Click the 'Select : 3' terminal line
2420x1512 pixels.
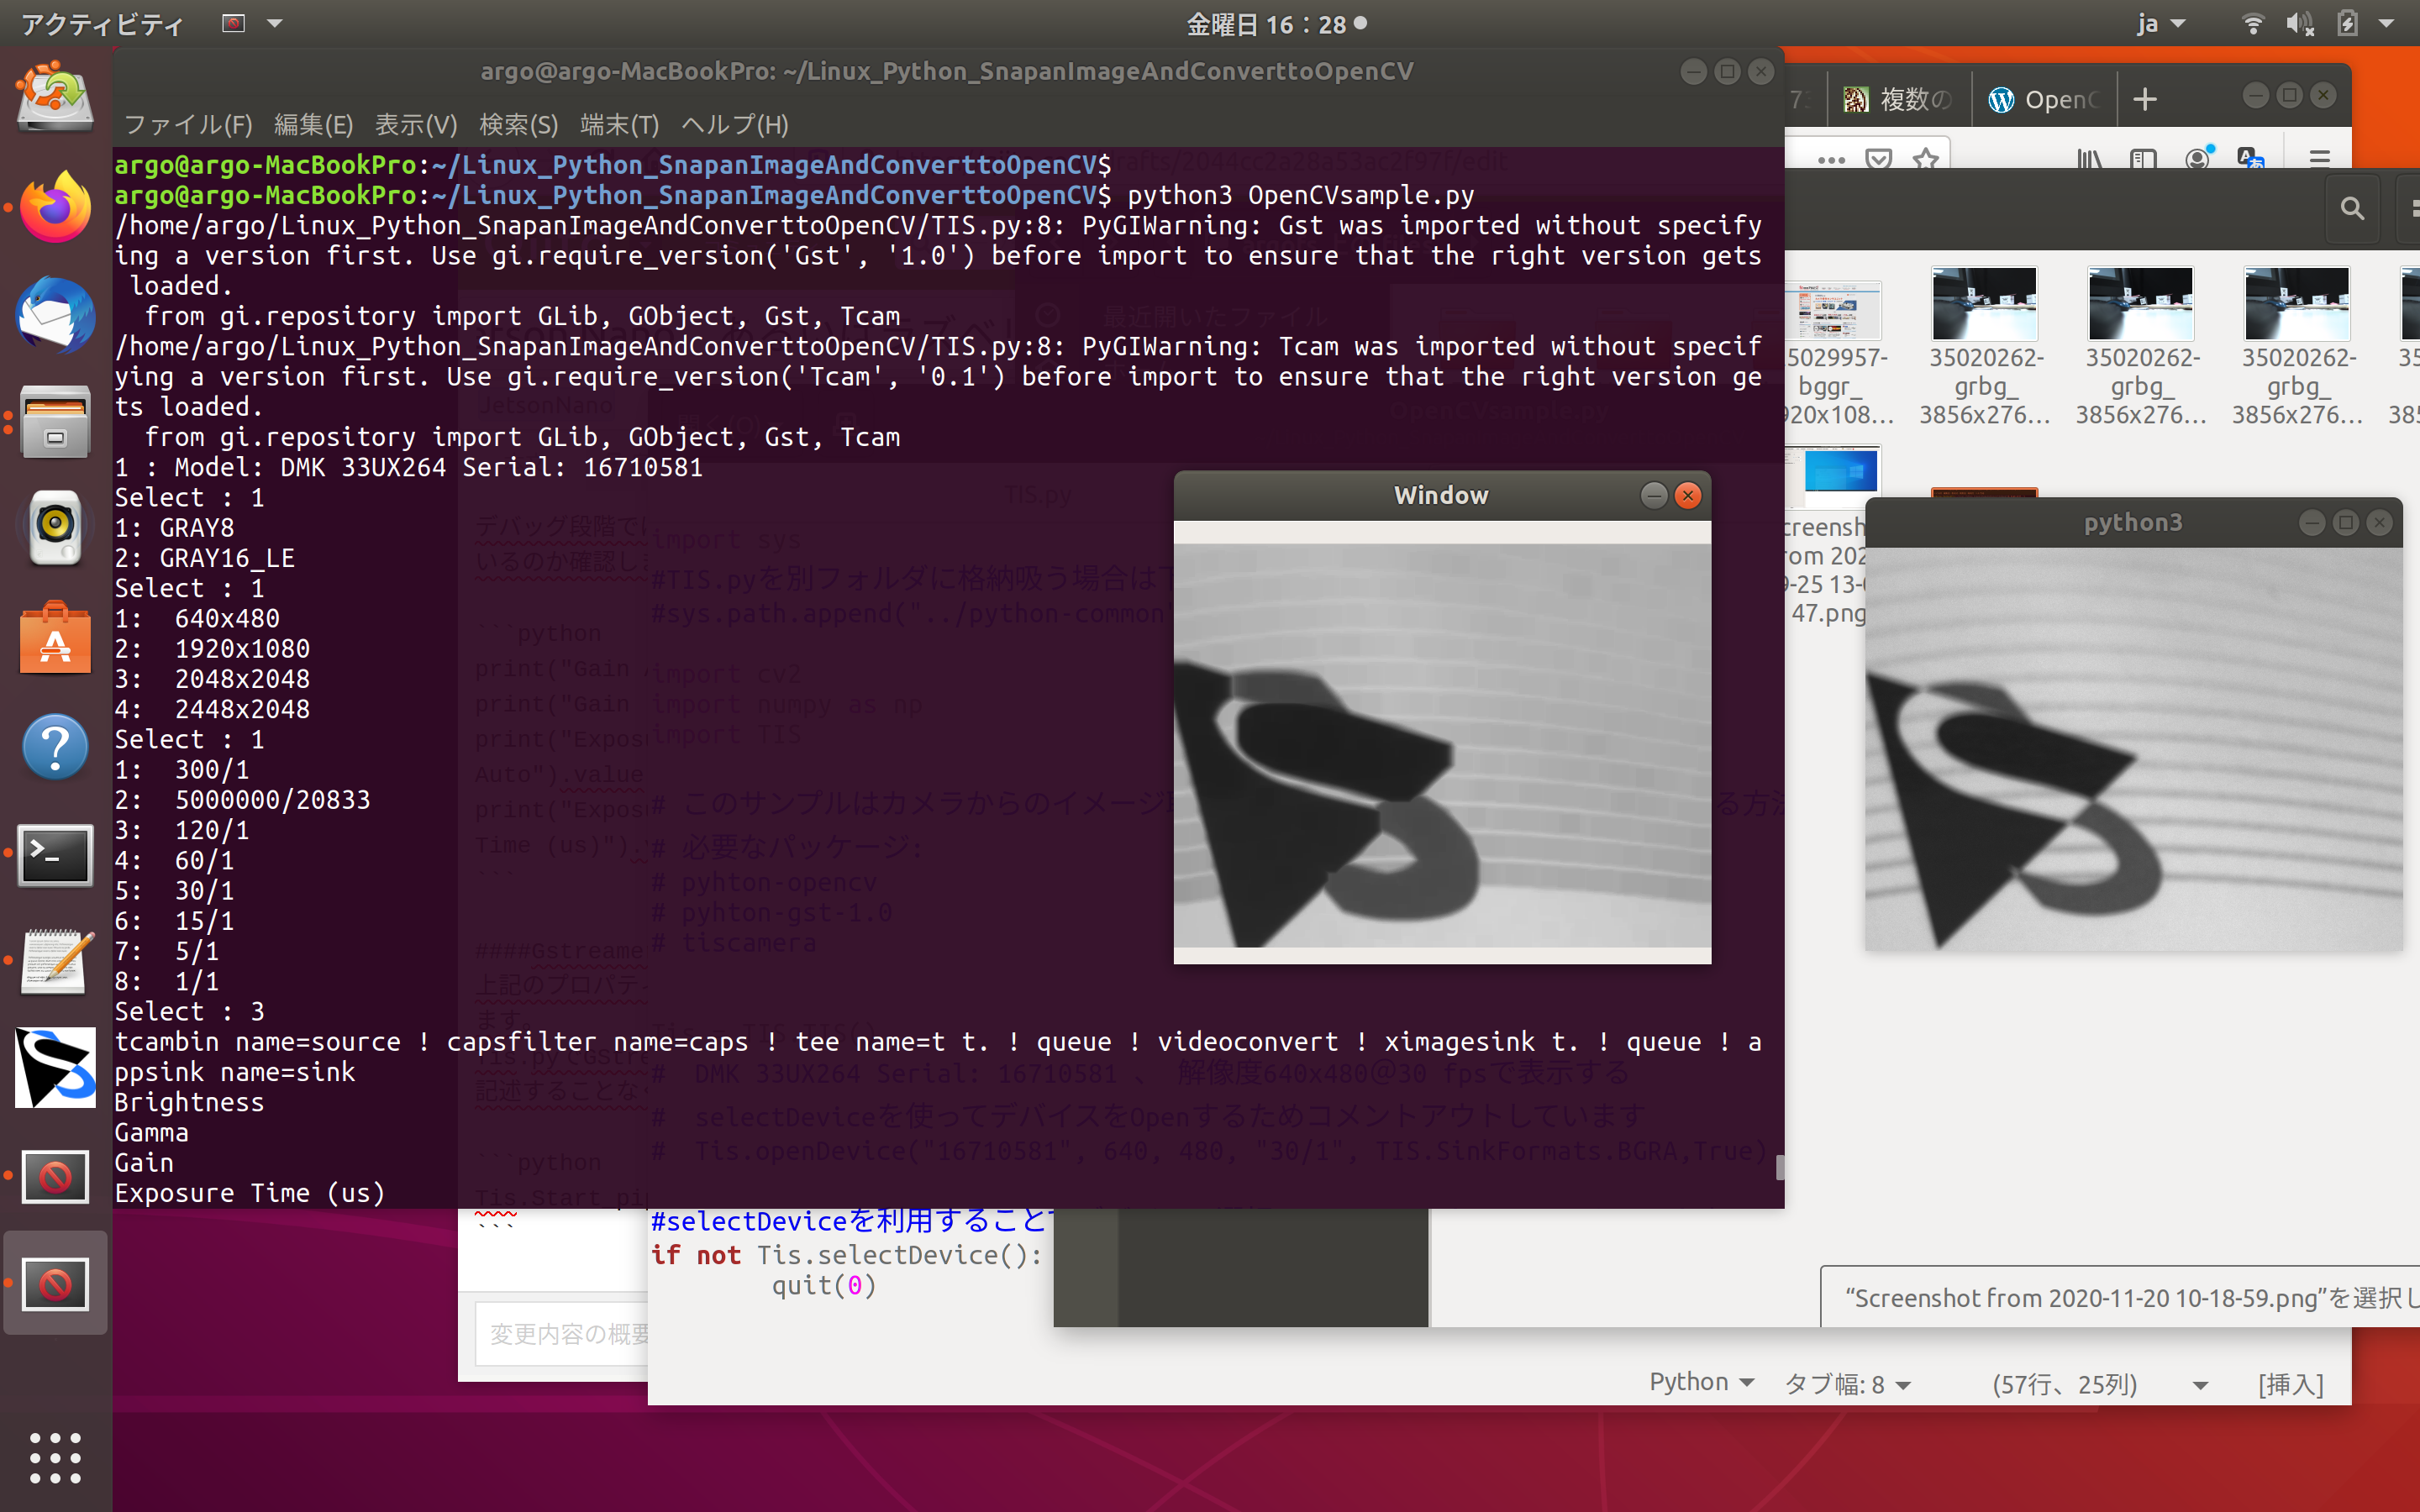(x=190, y=1011)
